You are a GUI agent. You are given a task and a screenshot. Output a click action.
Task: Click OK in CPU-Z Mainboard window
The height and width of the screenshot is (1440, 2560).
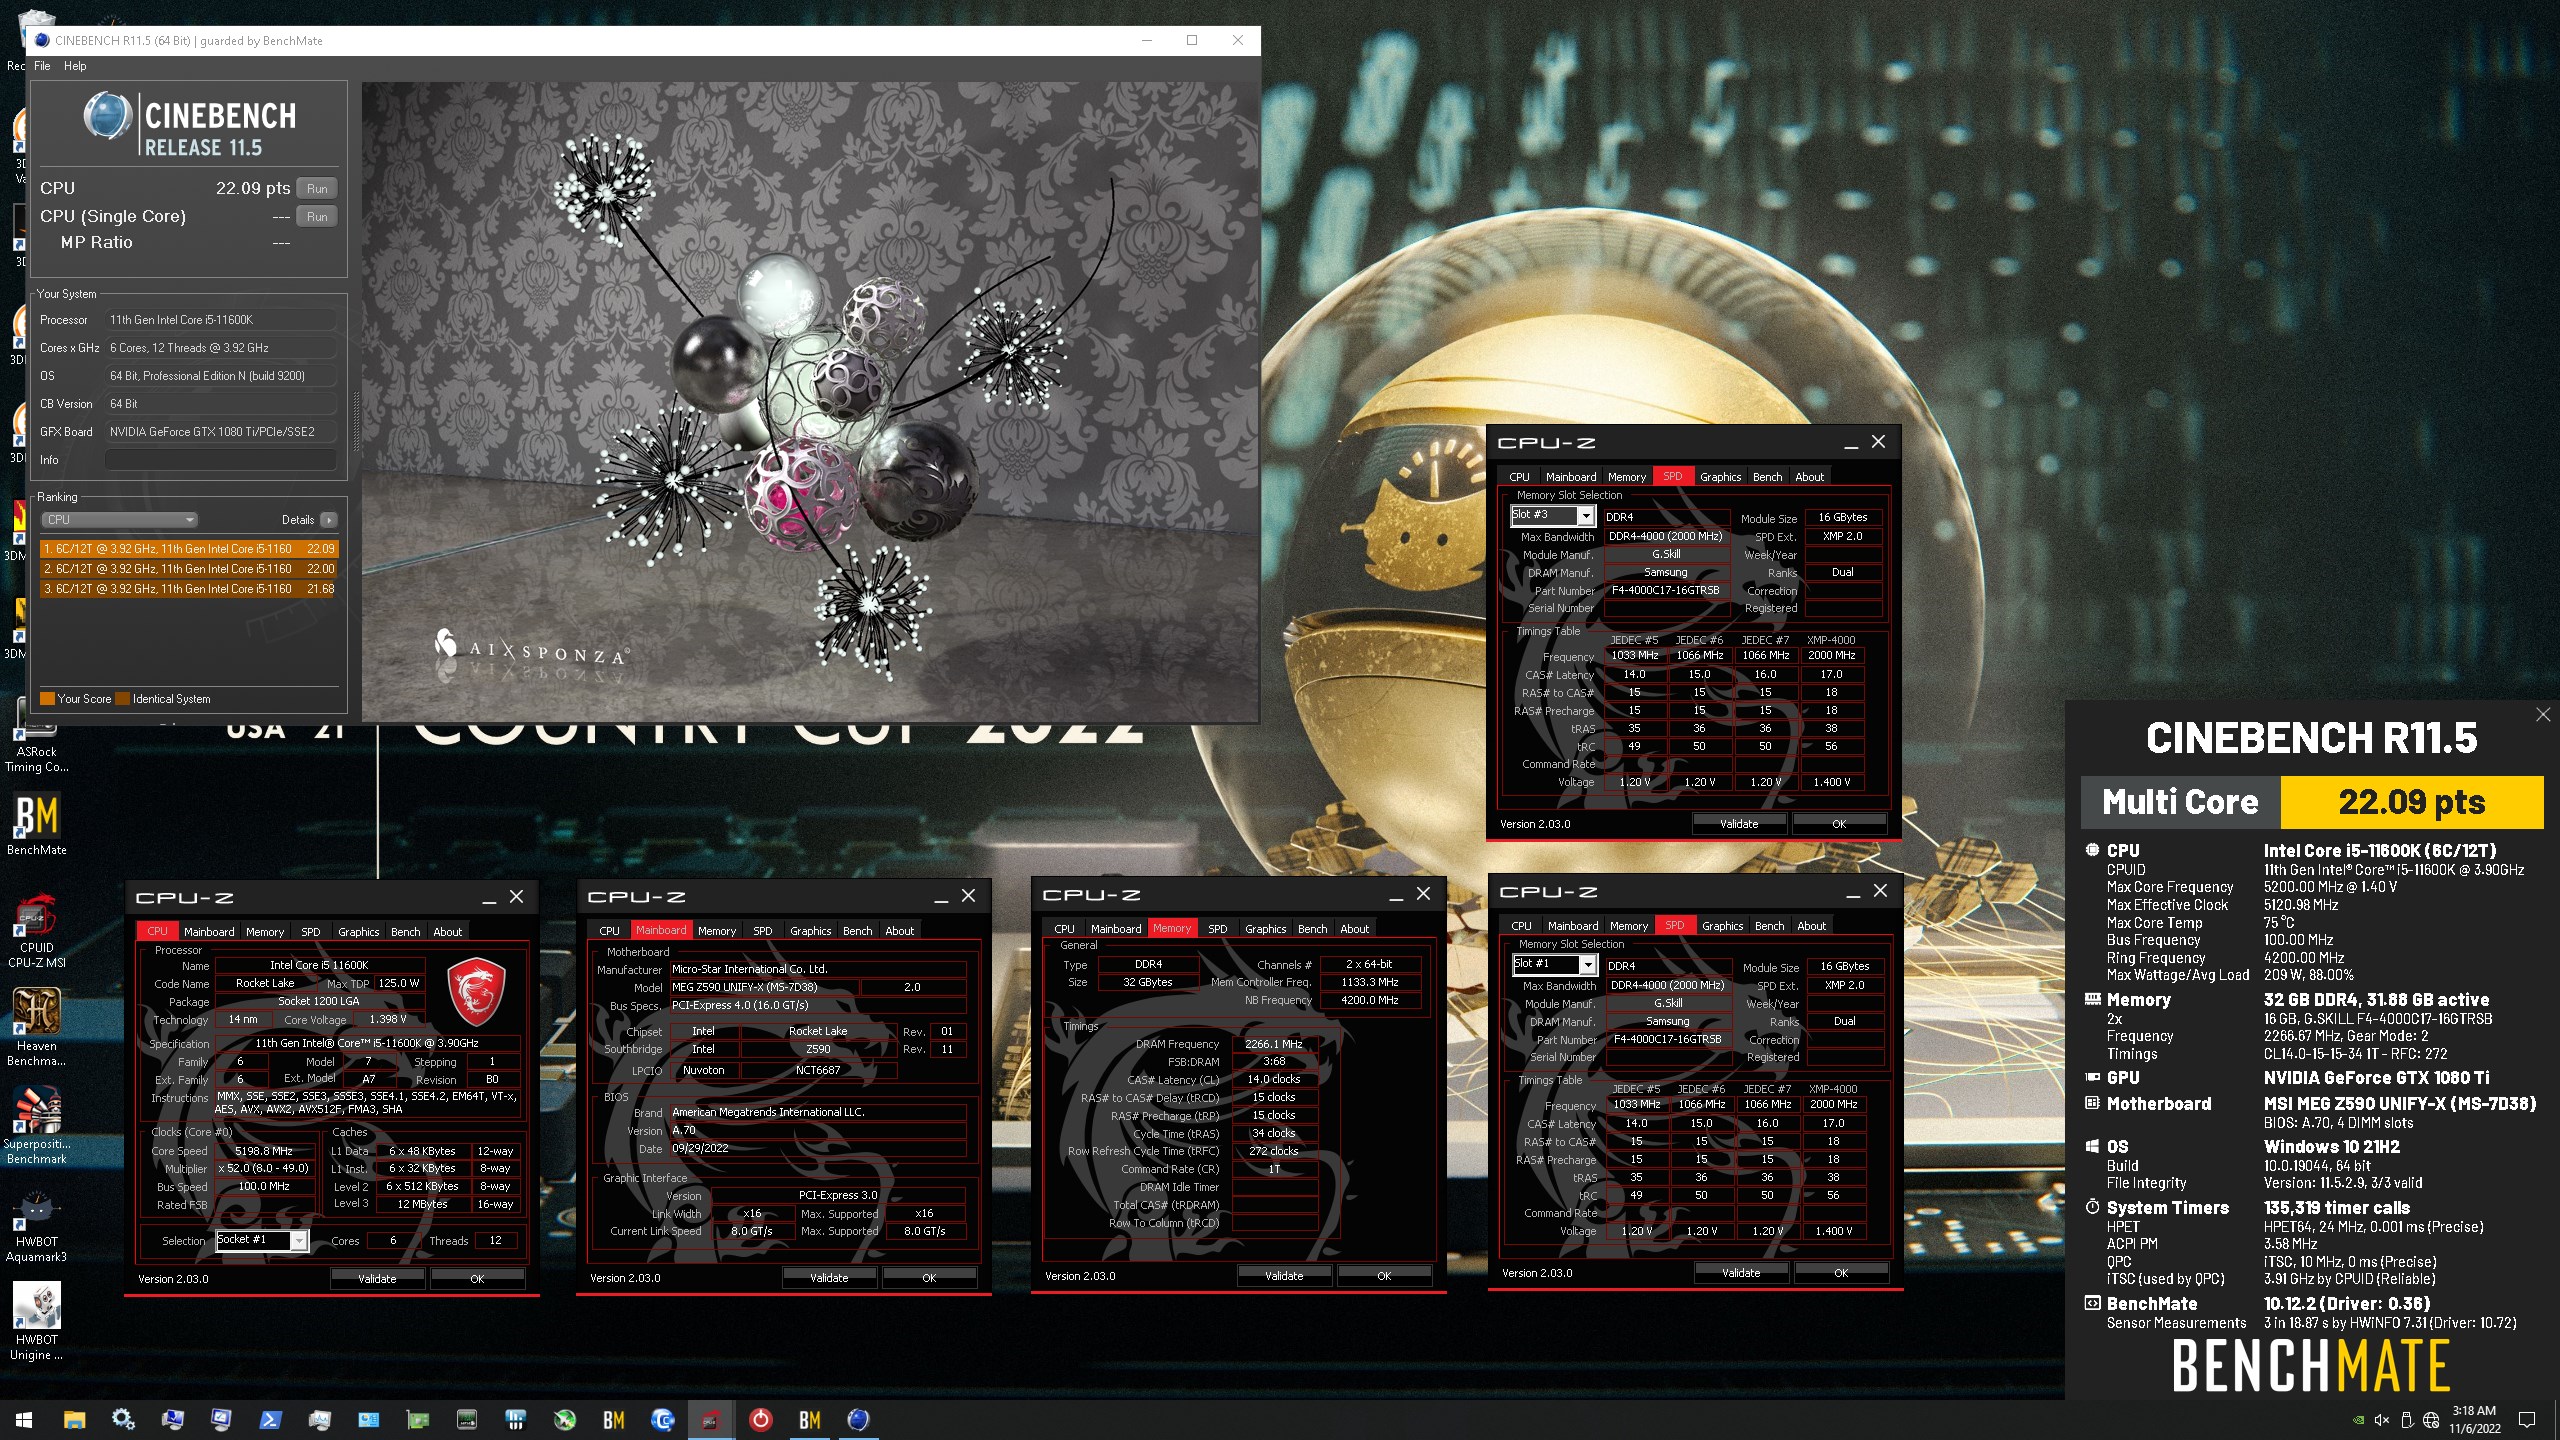[929, 1278]
